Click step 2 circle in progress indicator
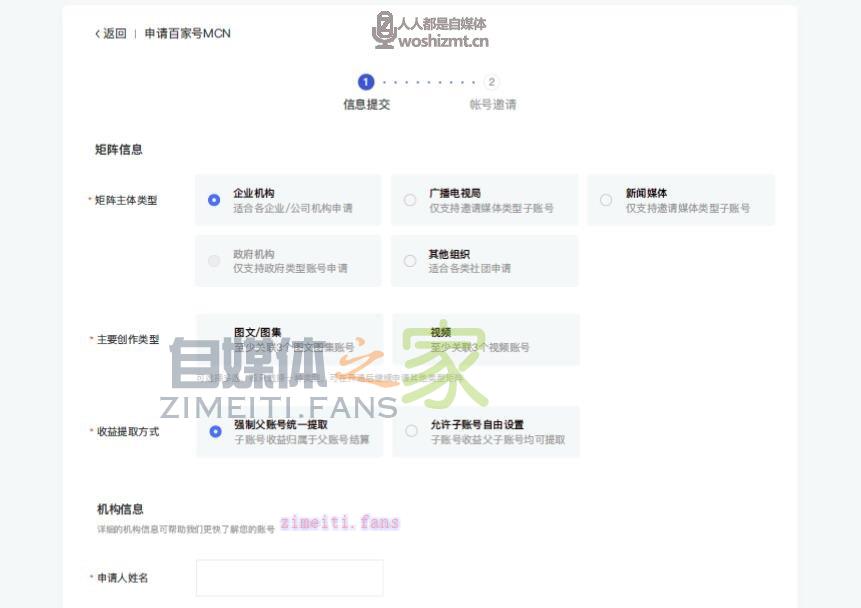This screenshot has width=861, height=608. (x=491, y=82)
